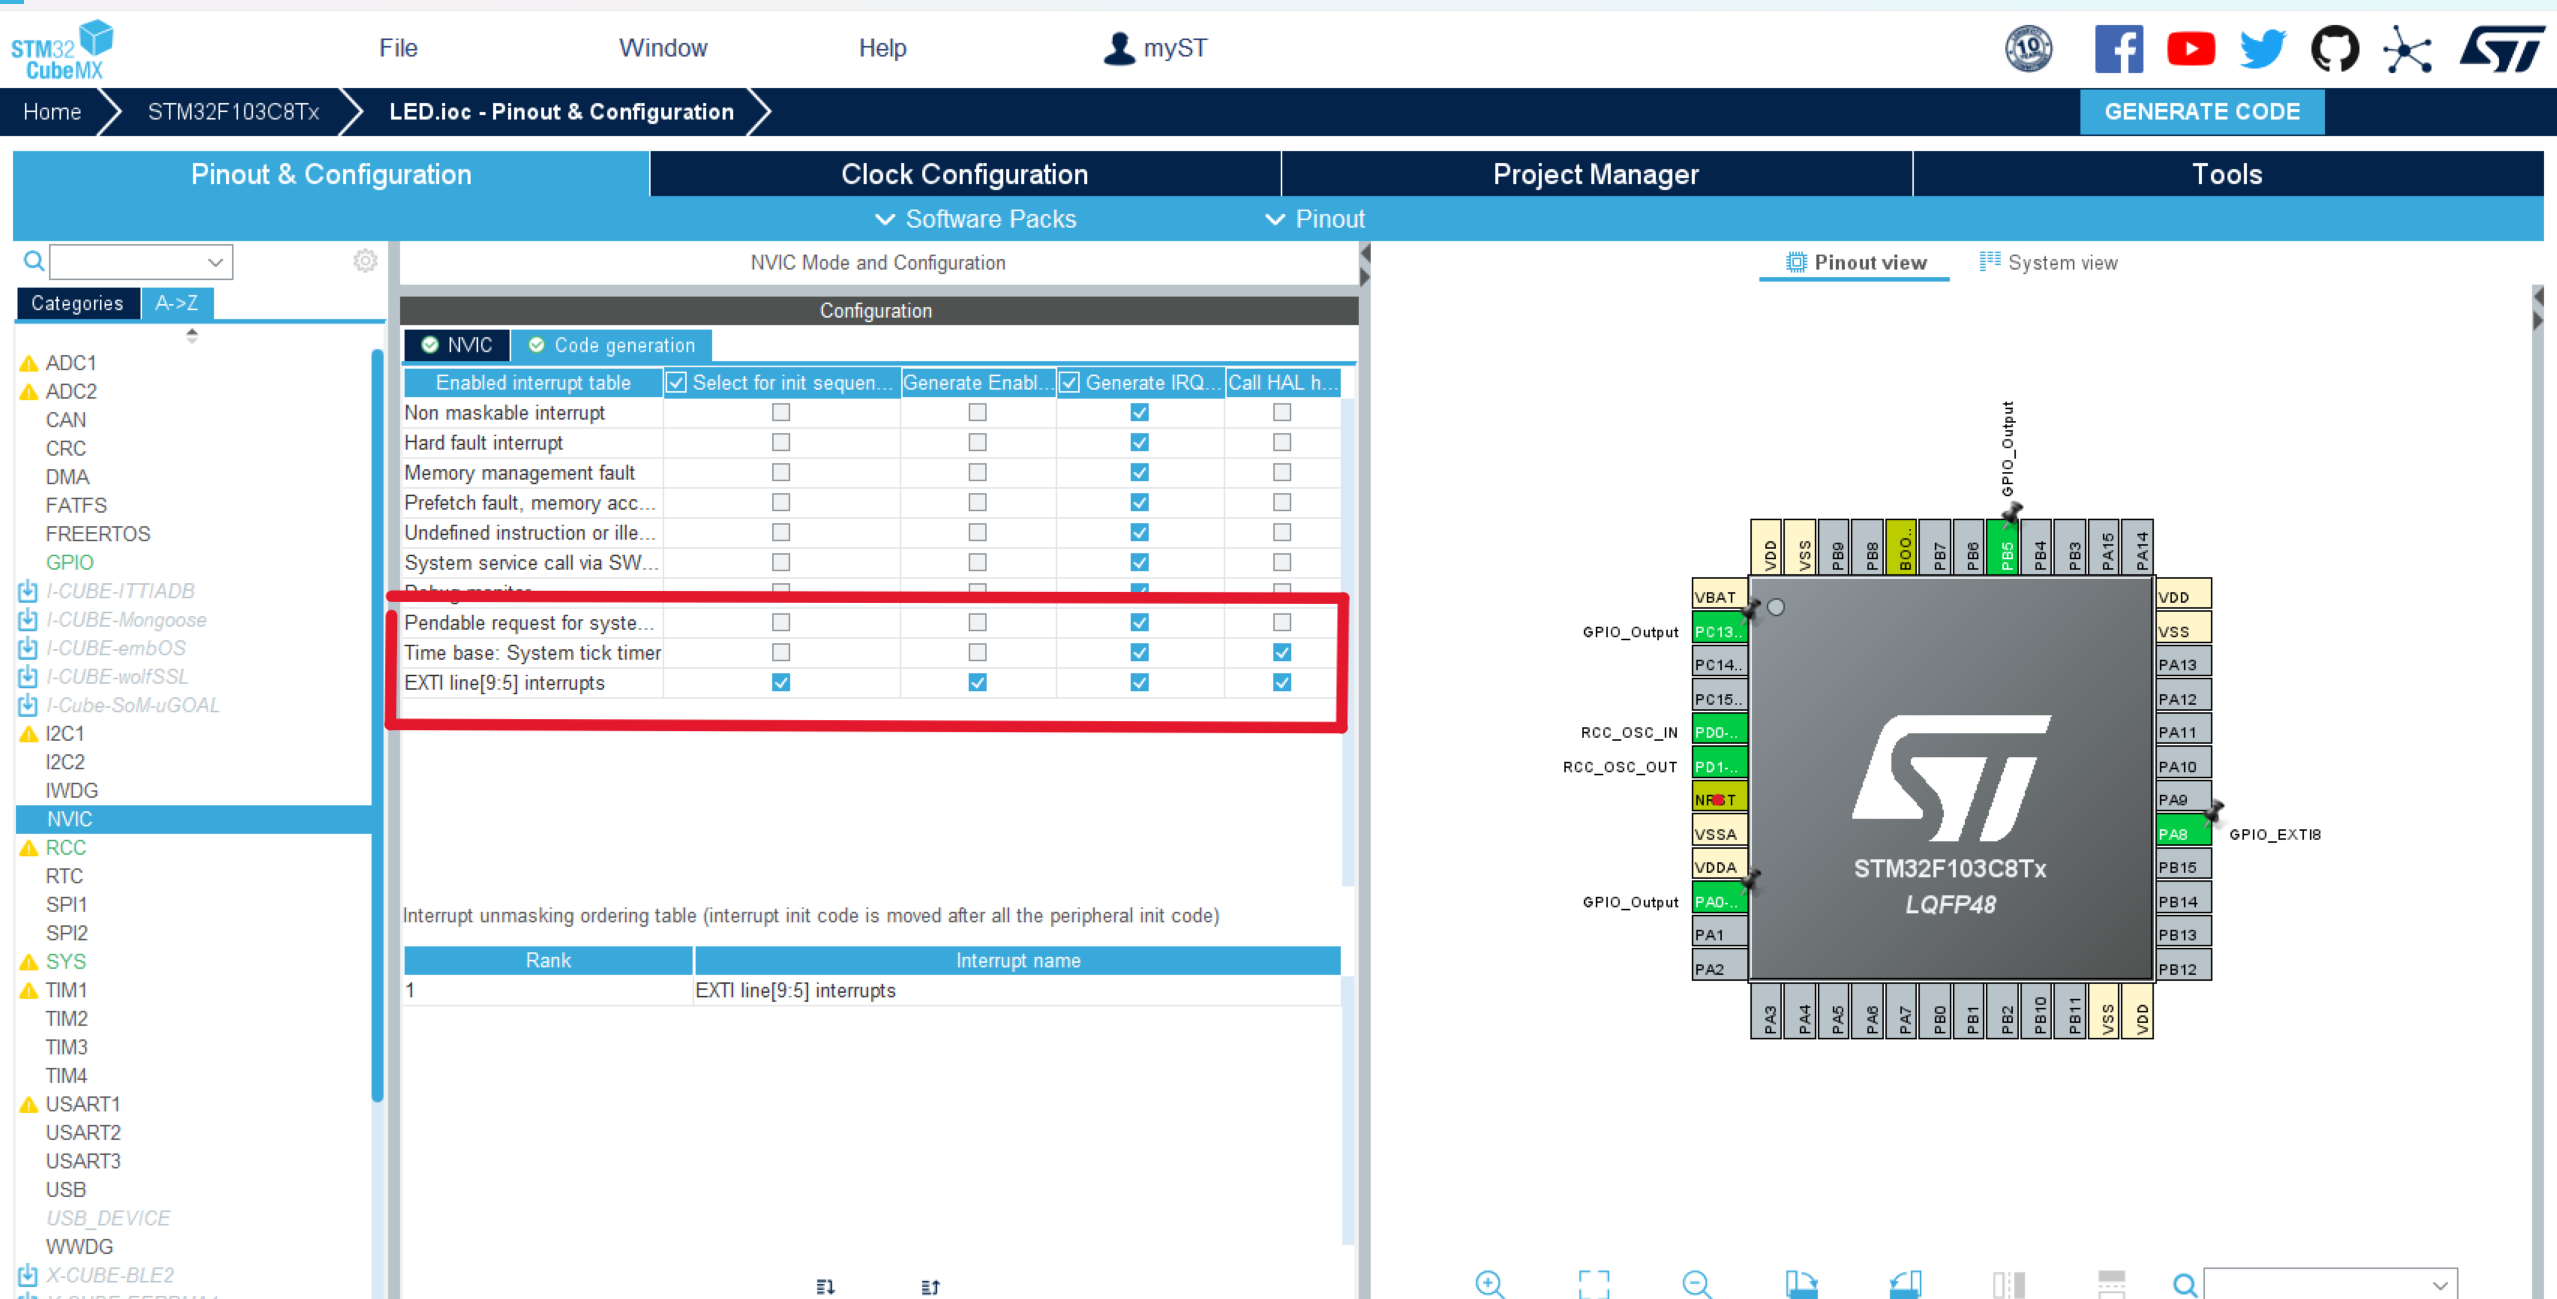Select GPIO in the categories list

pos(69,562)
